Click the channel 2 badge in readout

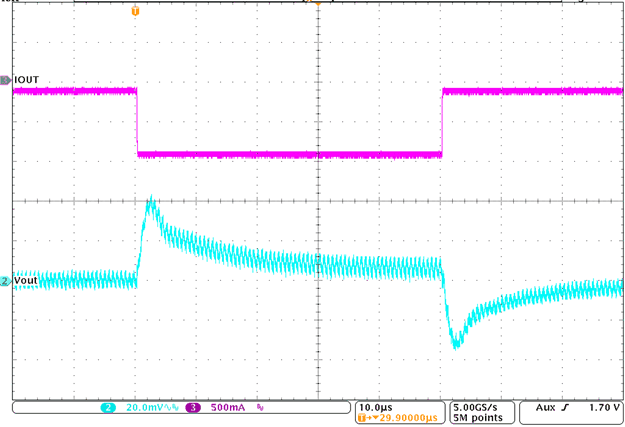click(x=106, y=409)
